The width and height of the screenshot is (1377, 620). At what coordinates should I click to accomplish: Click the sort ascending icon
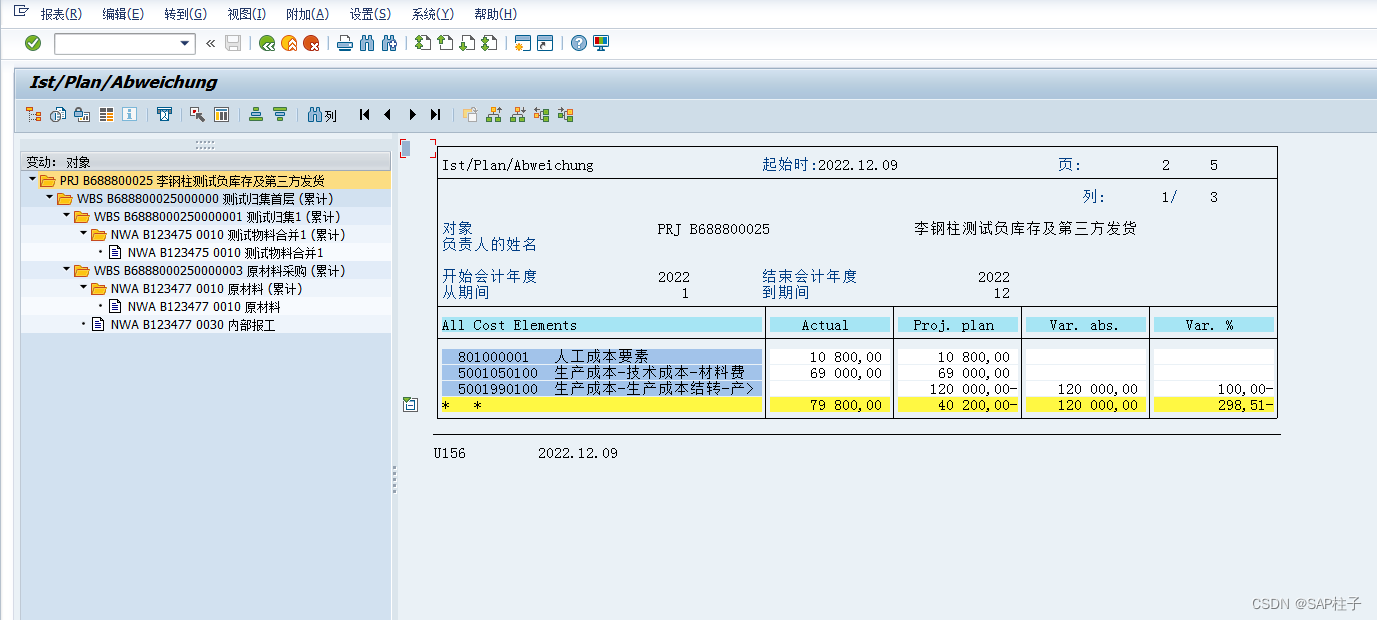point(256,115)
